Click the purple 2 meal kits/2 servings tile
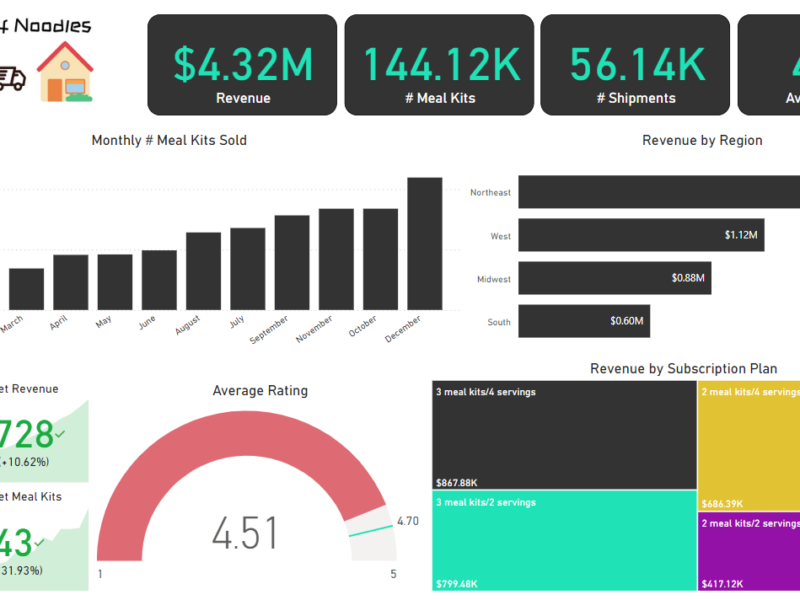The image size is (800, 600). (x=749, y=550)
